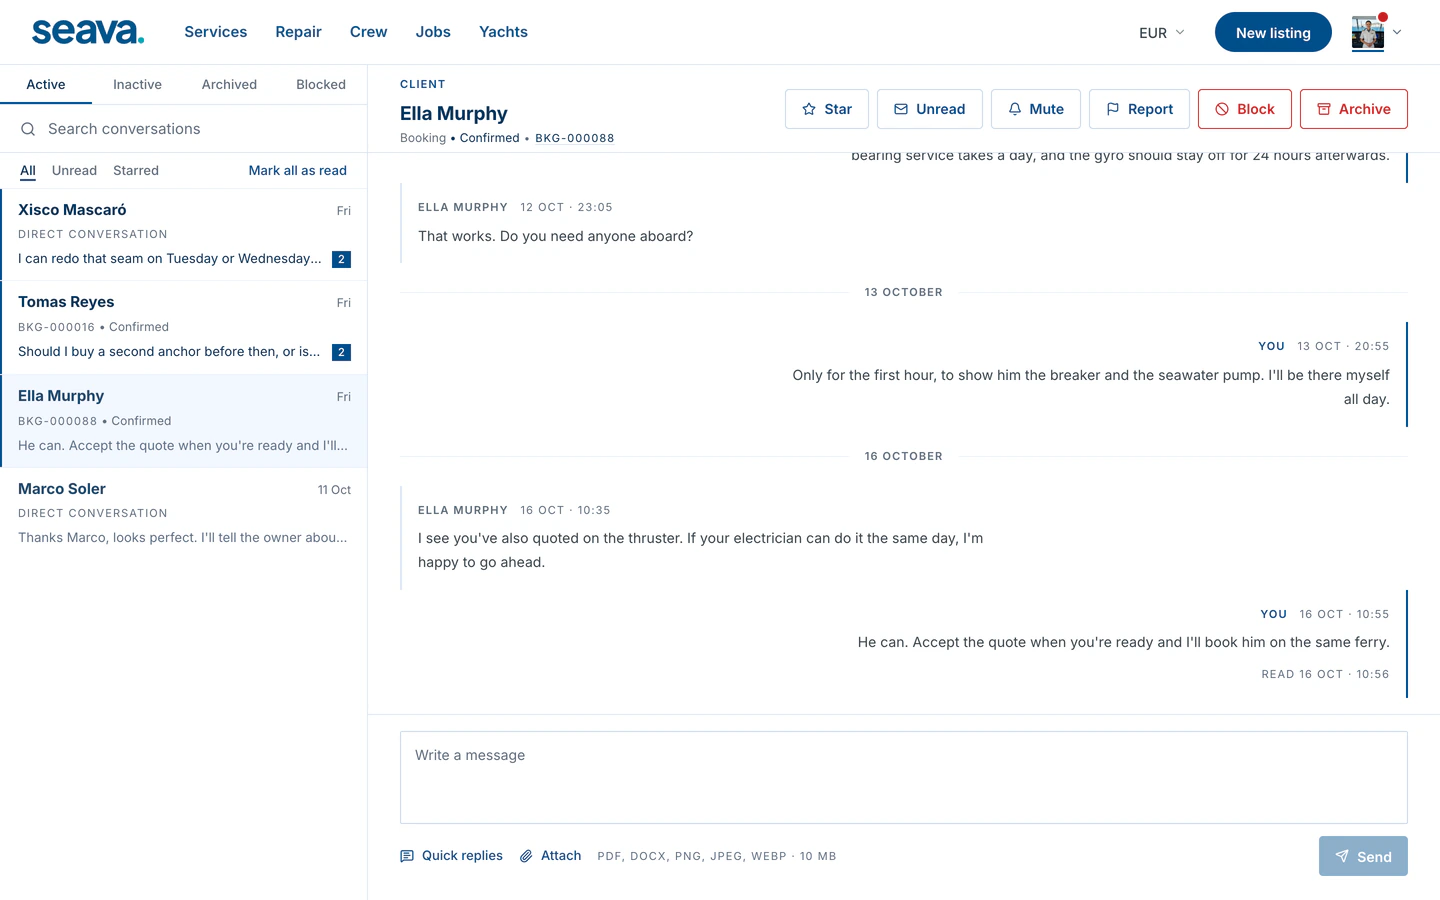Click the flag icon in Report button

coord(1113,109)
